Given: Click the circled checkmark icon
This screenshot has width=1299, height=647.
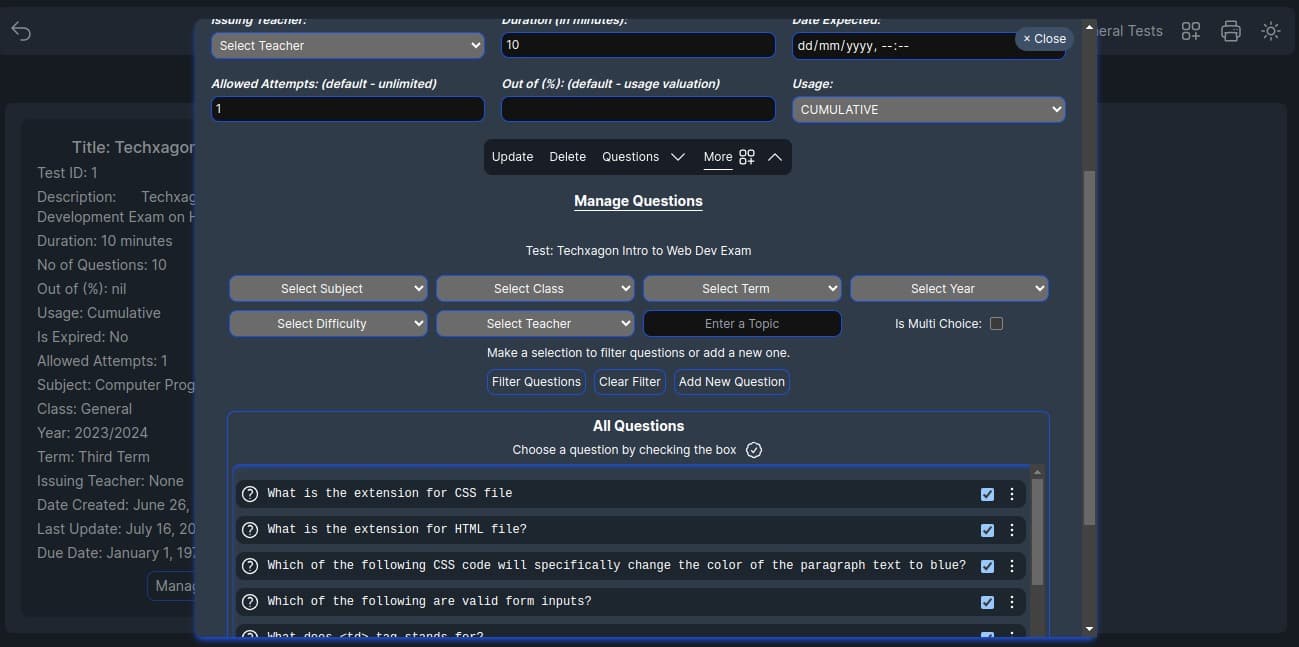Looking at the screenshot, I should [754, 450].
